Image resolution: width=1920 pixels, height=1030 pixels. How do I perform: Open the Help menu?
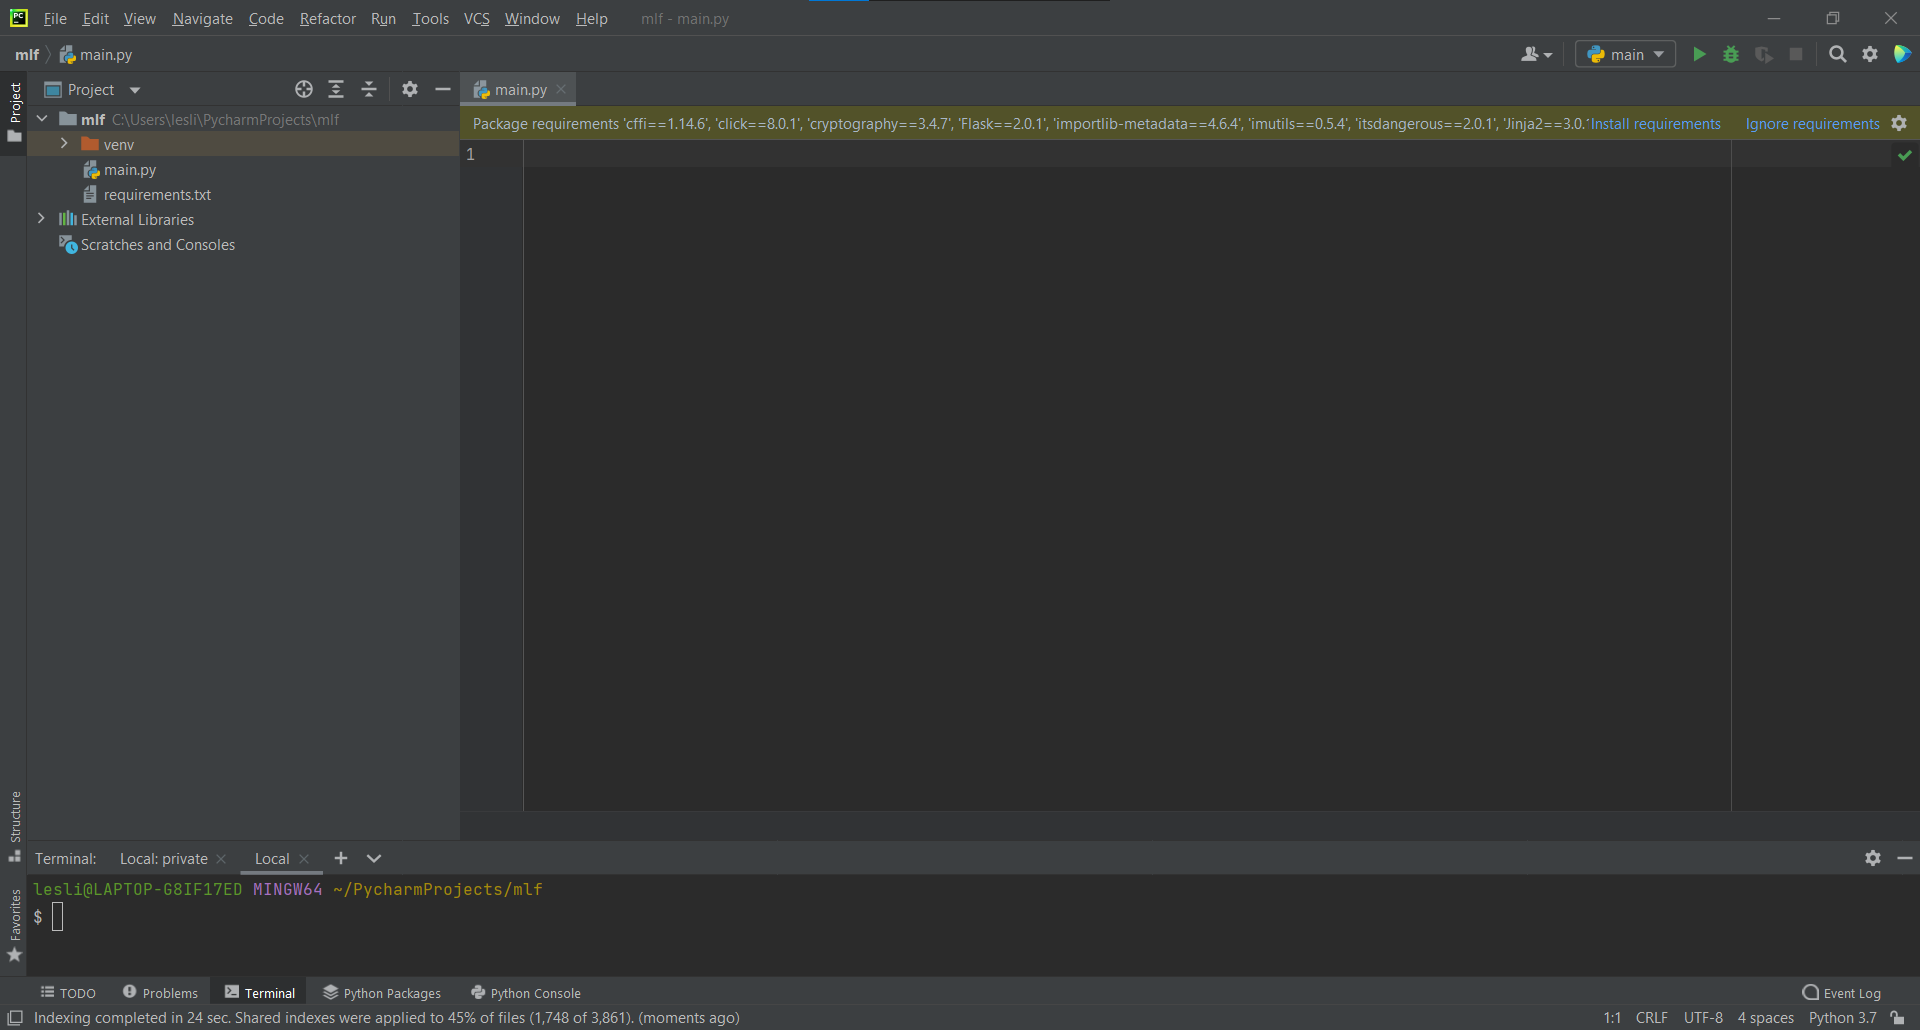(x=591, y=19)
